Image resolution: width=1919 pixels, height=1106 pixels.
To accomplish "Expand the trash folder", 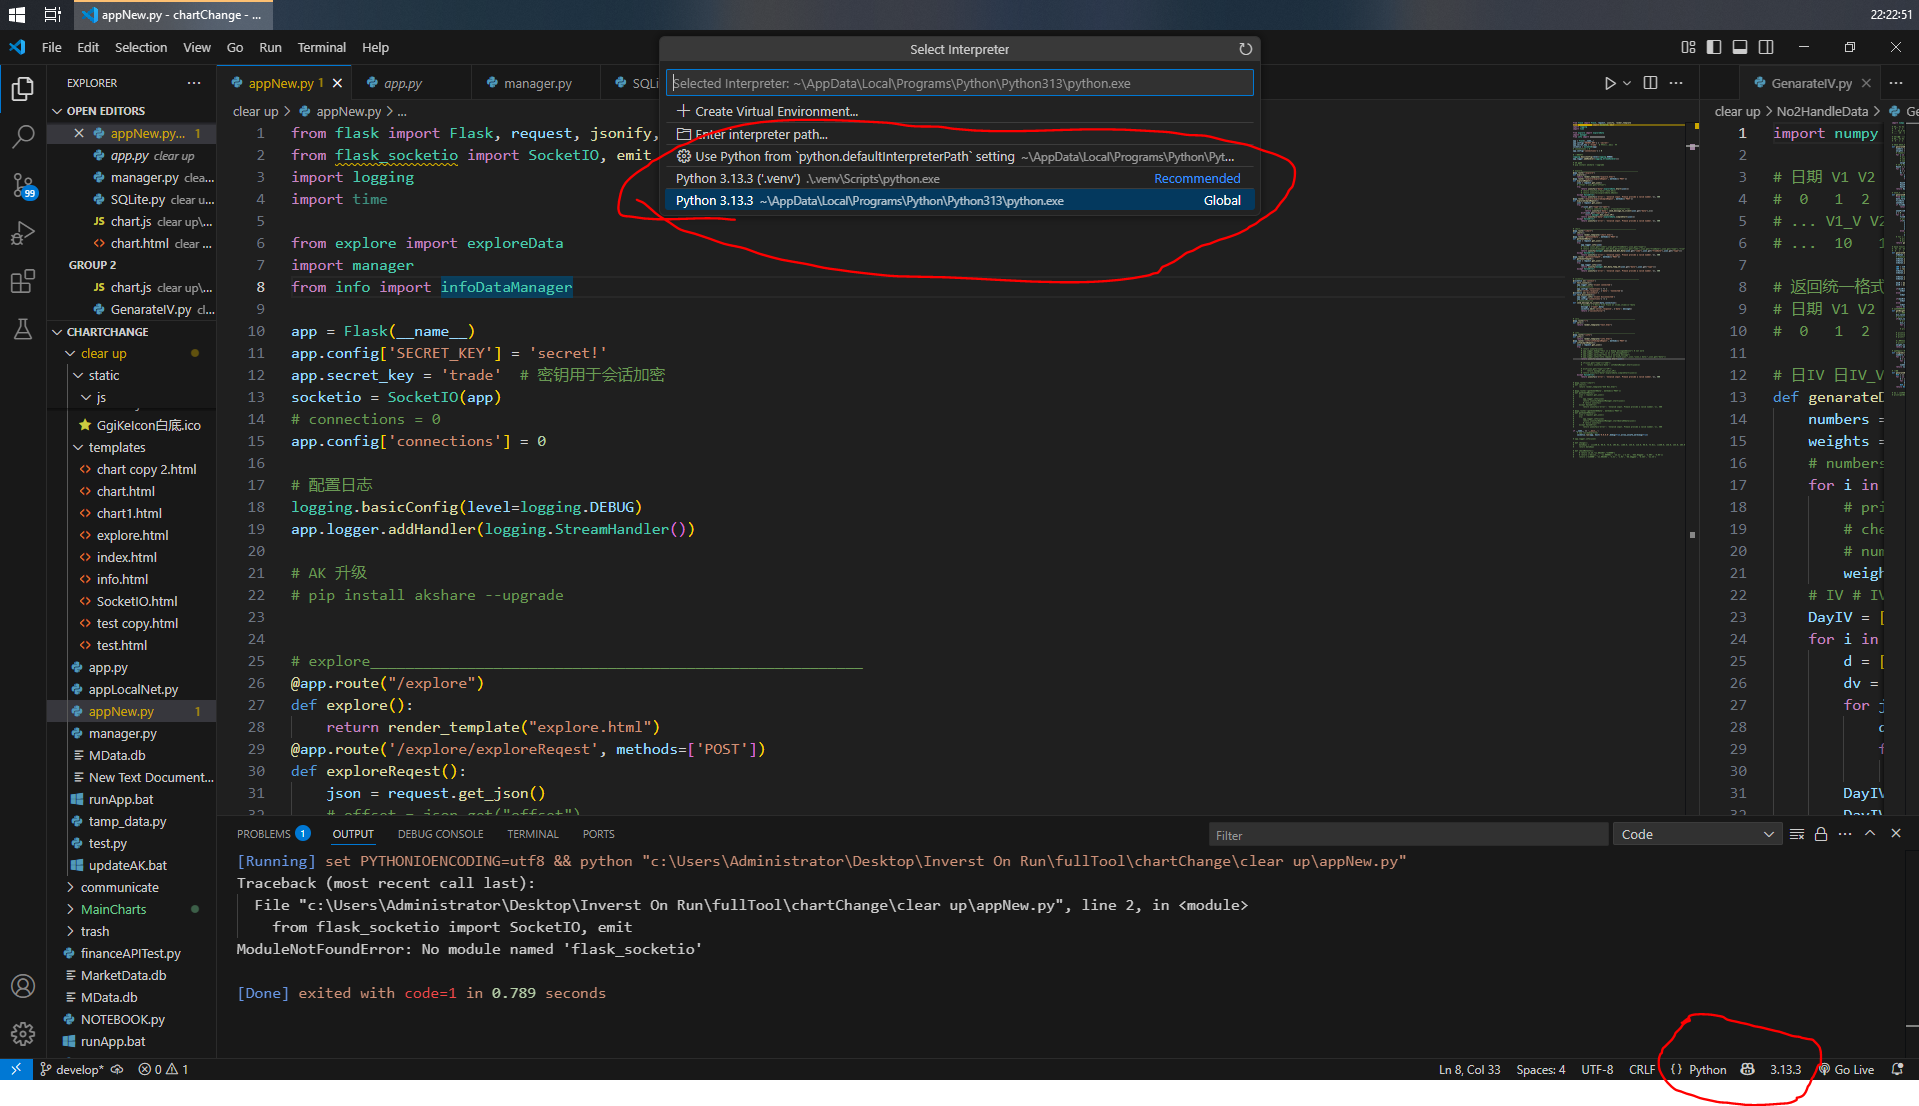I will (95, 932).
